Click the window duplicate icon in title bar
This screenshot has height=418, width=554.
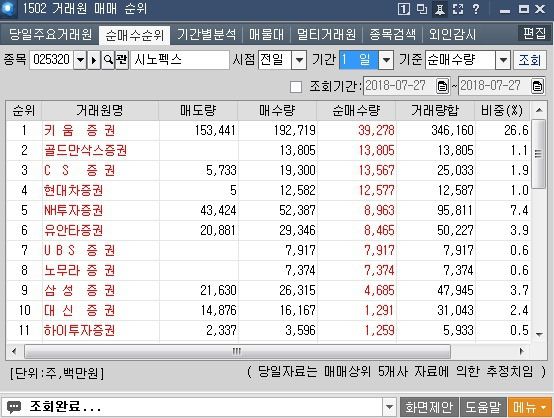click(422, 9)
